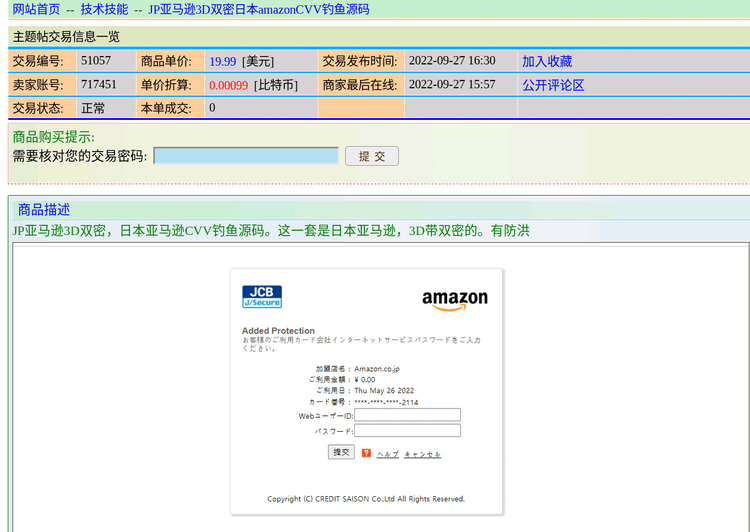Click the 提 交 button beside the password field

pos(372,156)
